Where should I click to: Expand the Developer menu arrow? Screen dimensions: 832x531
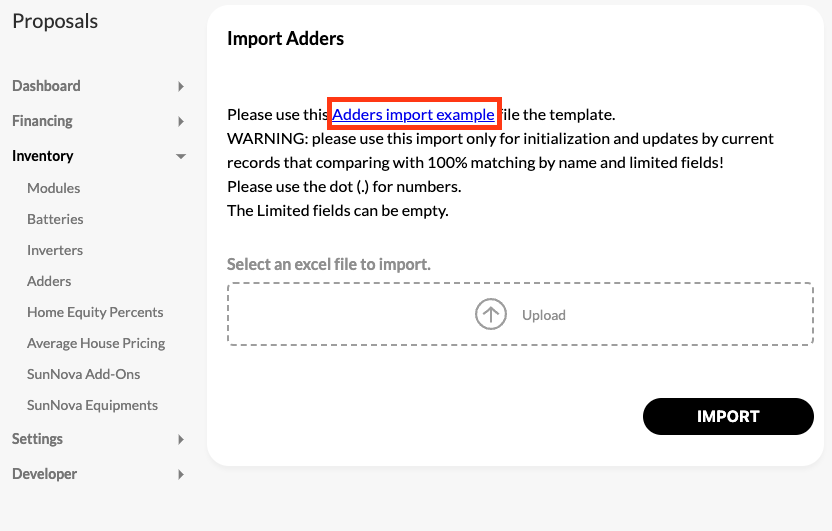181,474
